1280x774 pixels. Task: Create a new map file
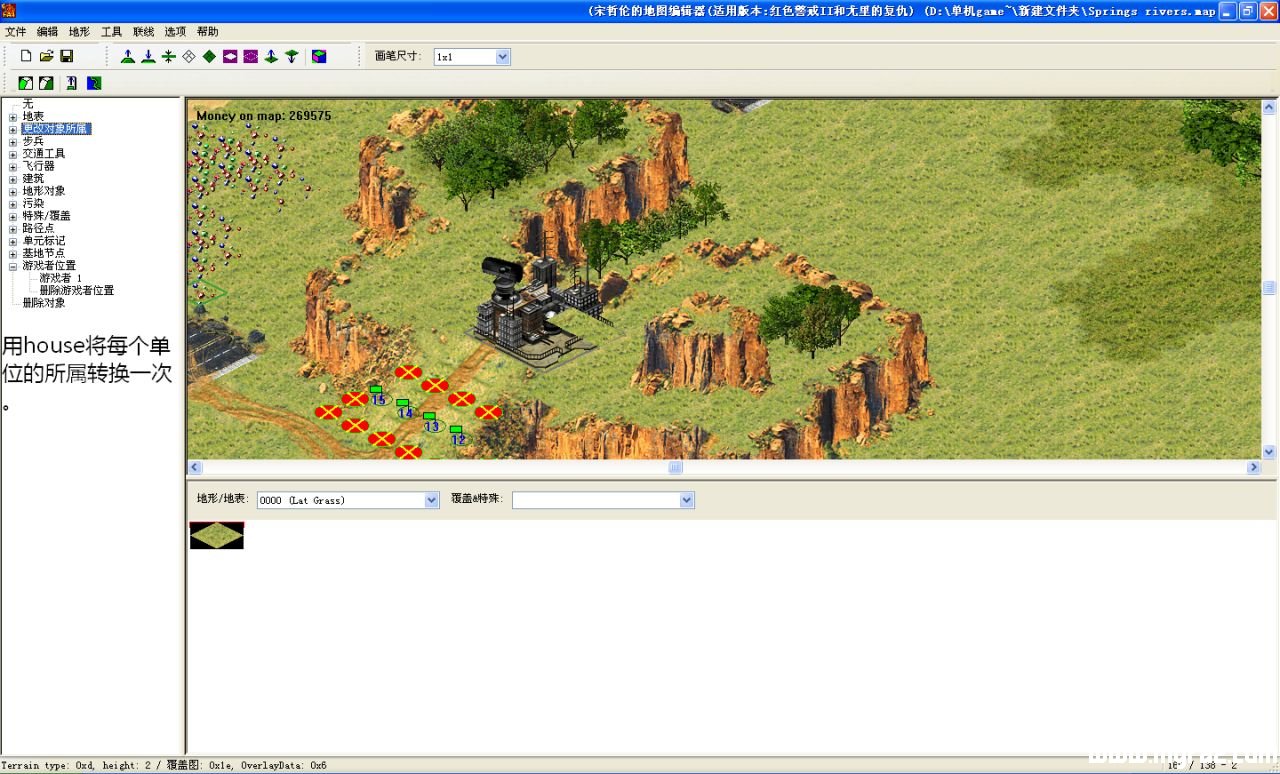tap(26, 57)
